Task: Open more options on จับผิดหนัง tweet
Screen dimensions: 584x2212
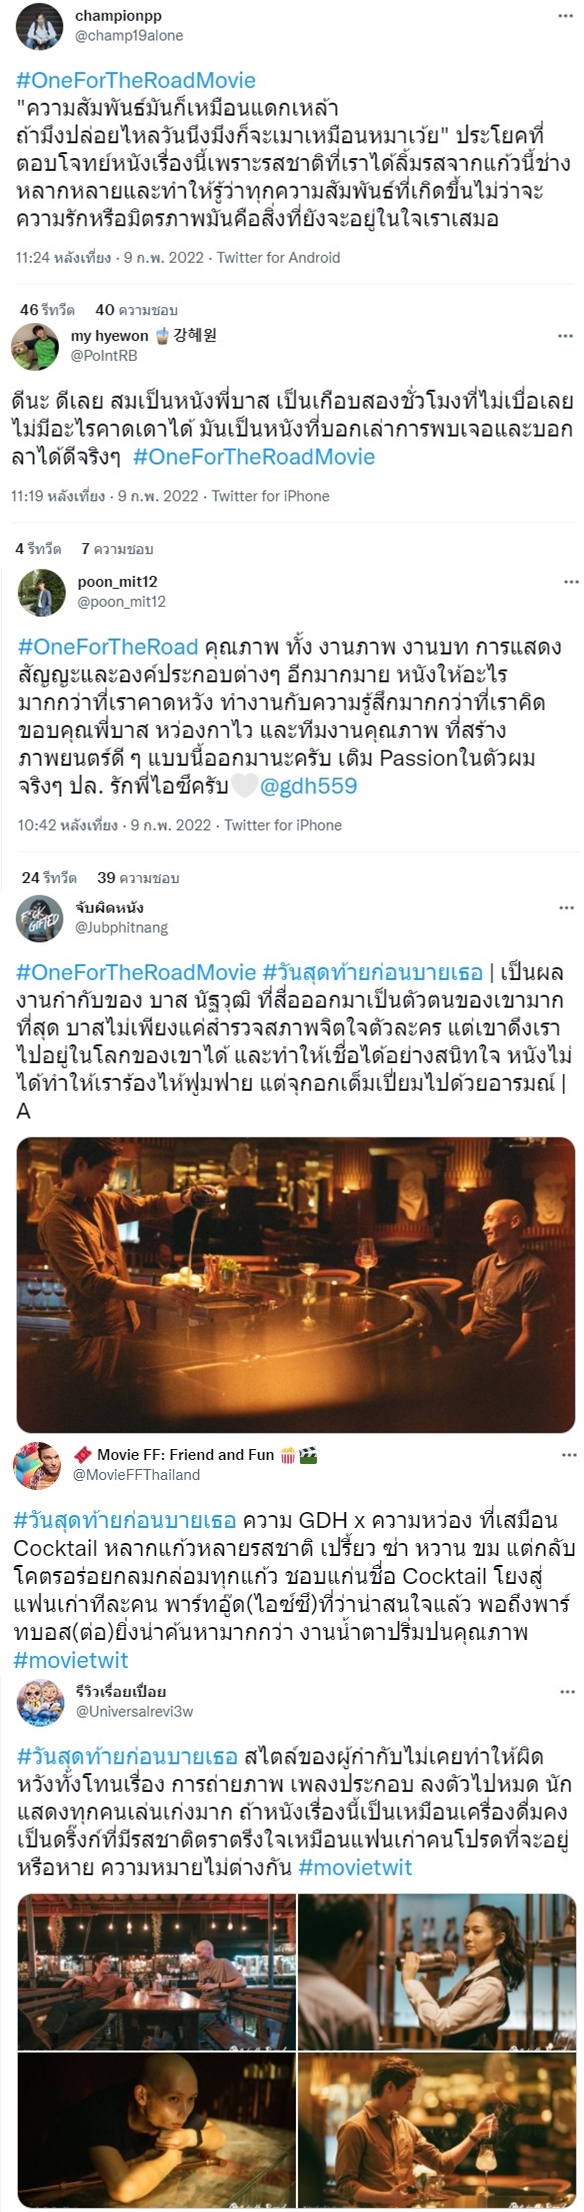Action: tap(566, 908)
